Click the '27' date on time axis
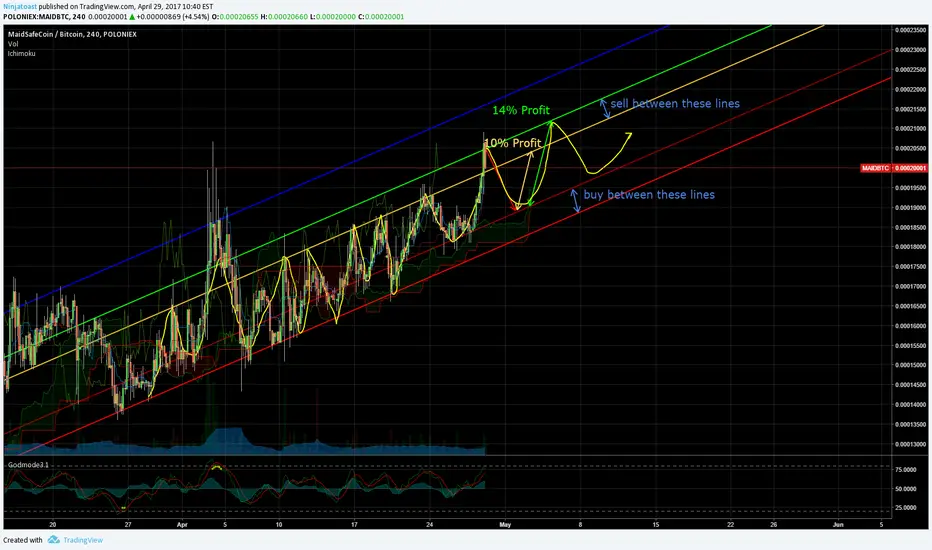 pyautogui.click(x=128, y=524)
